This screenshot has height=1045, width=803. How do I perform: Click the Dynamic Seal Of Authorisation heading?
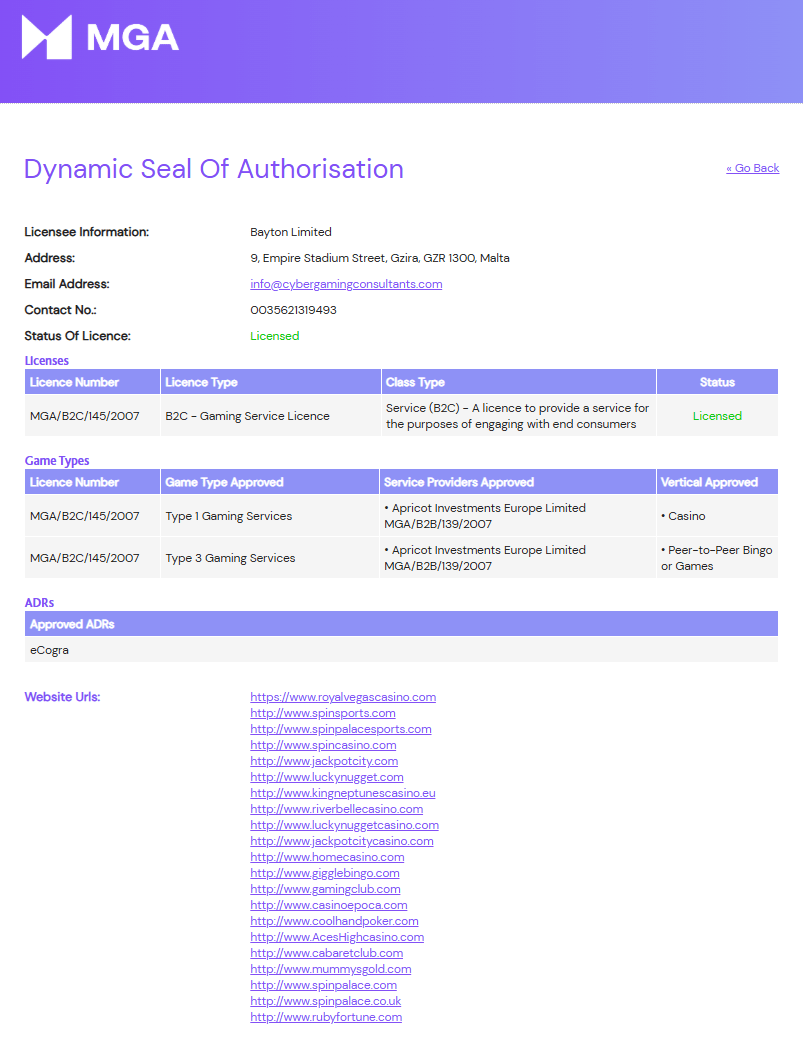click(x=214, y=169)
